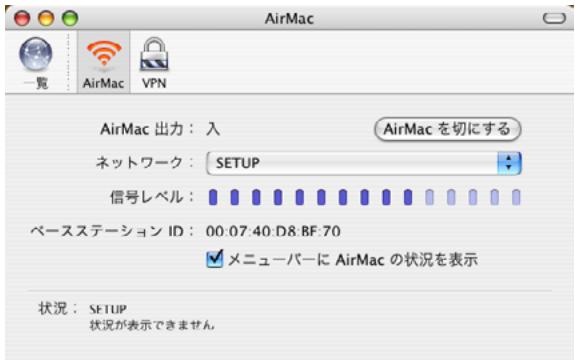Close the AirMac window with red button
The image size is (575, 362).
pyautogui.click(x=22, y=18)
